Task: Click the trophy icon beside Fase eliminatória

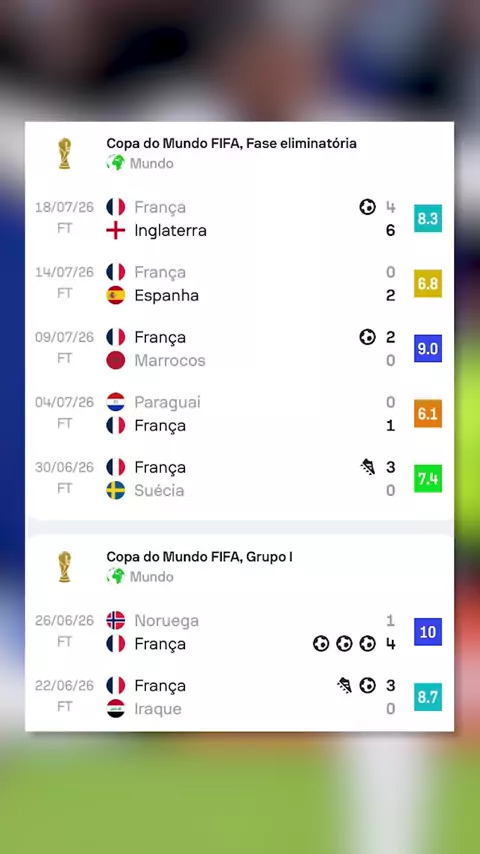Action: [64, 154]
